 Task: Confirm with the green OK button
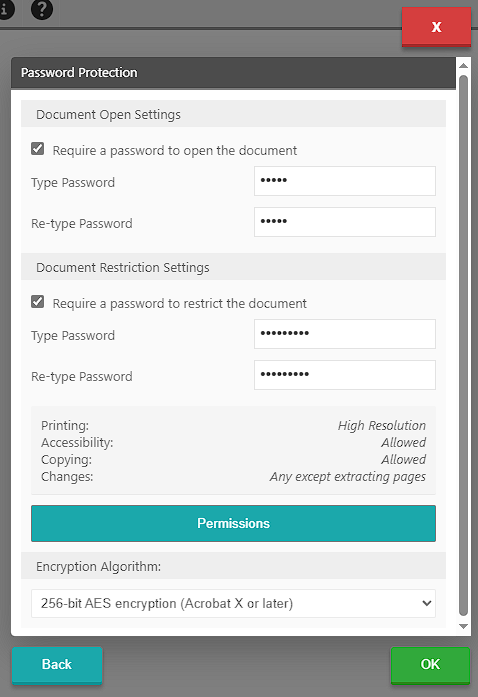[430, 665]
